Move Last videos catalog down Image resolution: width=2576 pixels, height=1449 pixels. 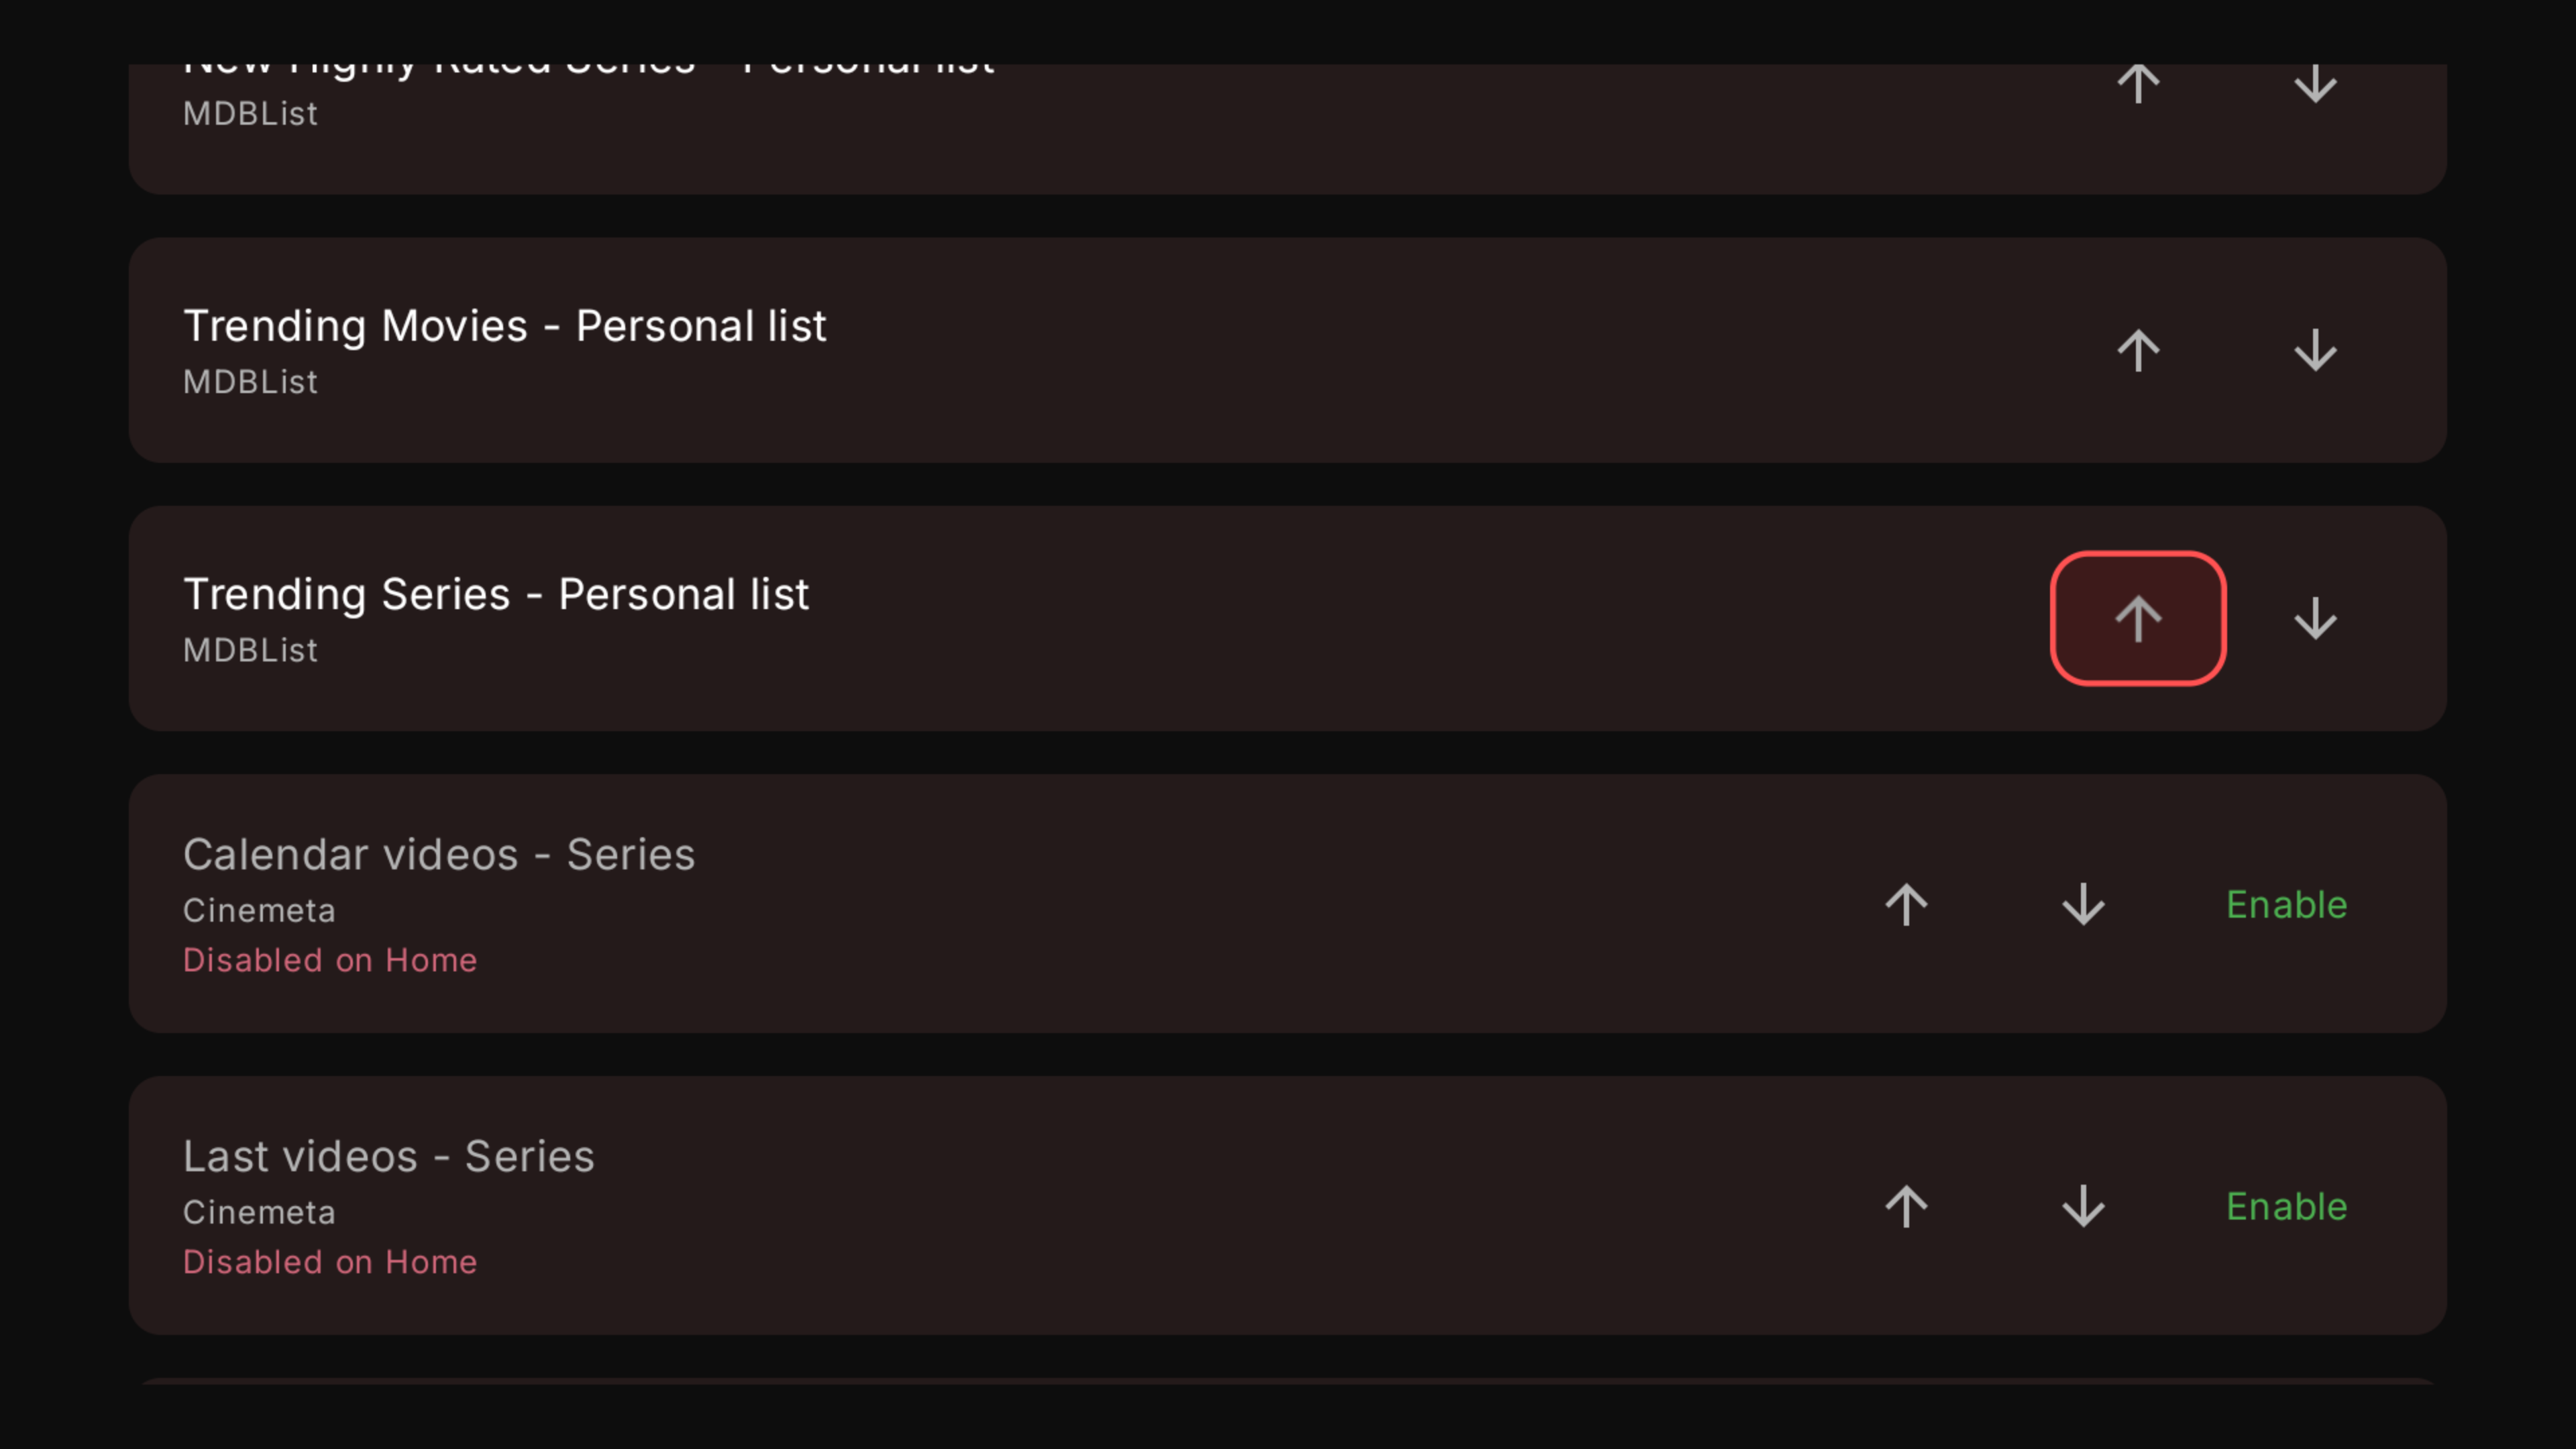click(x=2083, y=1207)
